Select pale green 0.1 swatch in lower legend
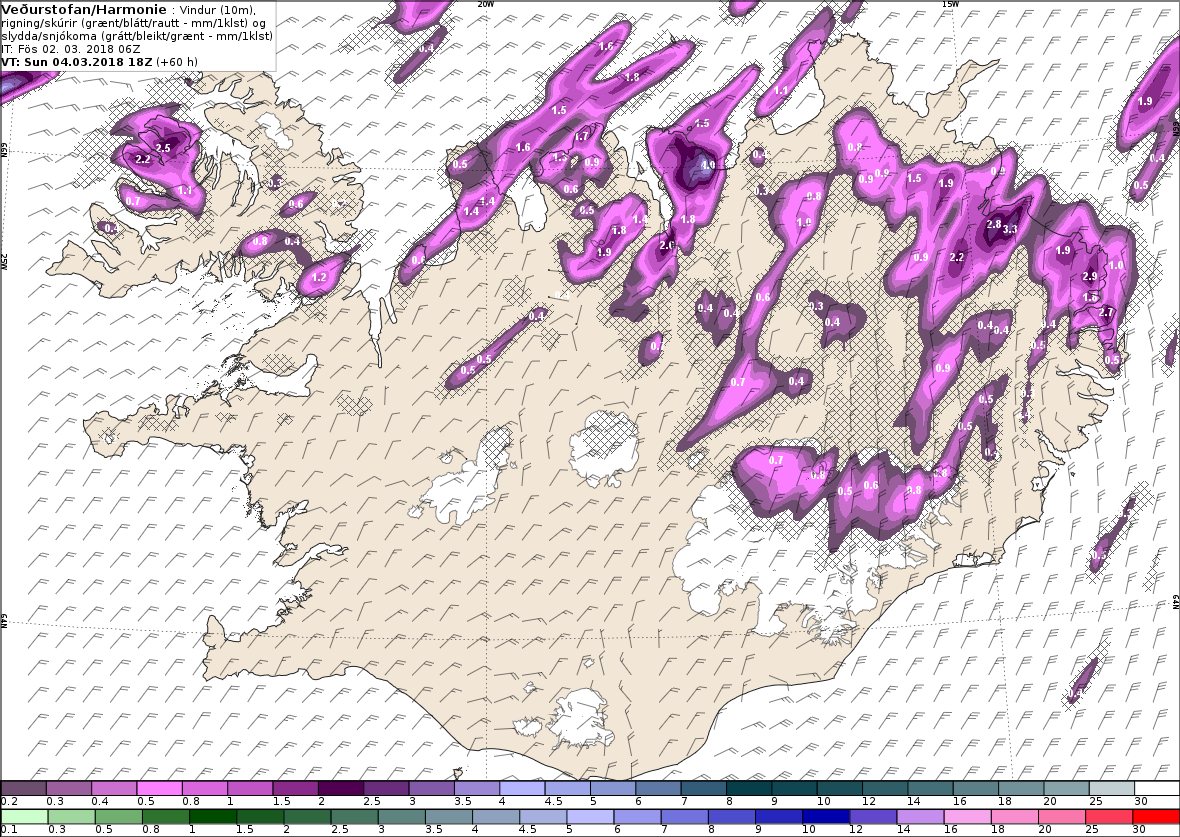The height and width of the screenshot is (837, 1180). pyautogui.click(x=24, y=817)
